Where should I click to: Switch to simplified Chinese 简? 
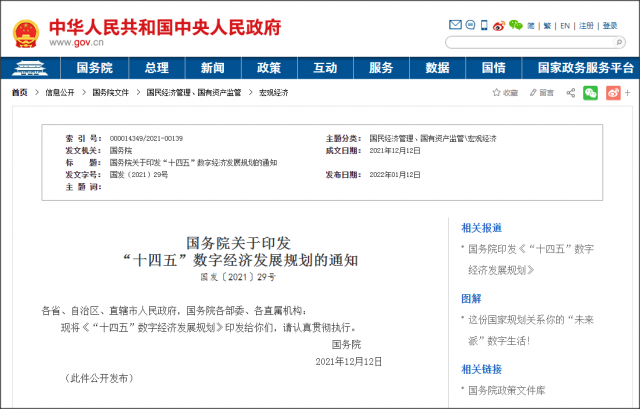pyautogui.click(x=531, y=26)
